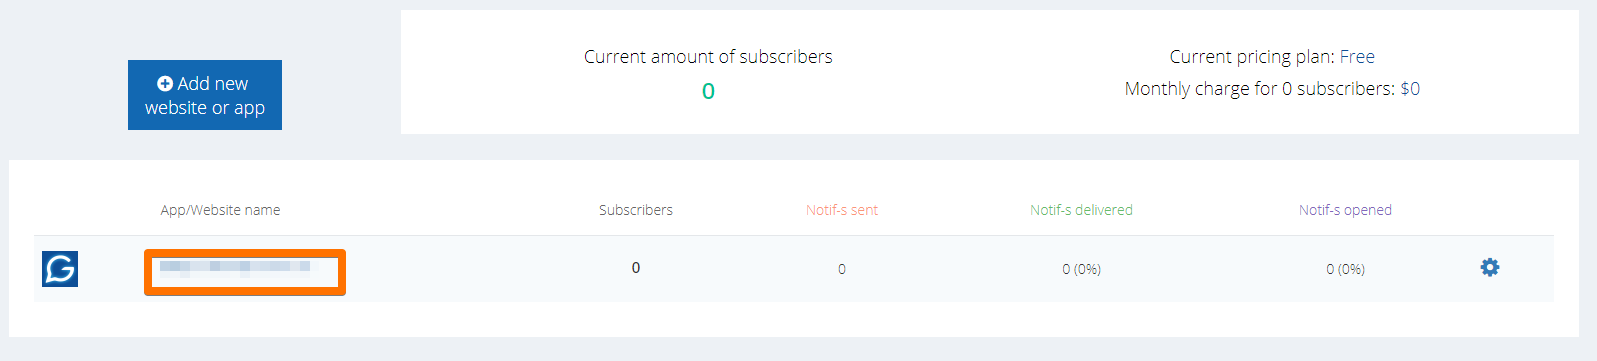The image size is (1597, 361).
Task: Click Current amount of subscribers label
Action: 708,57
